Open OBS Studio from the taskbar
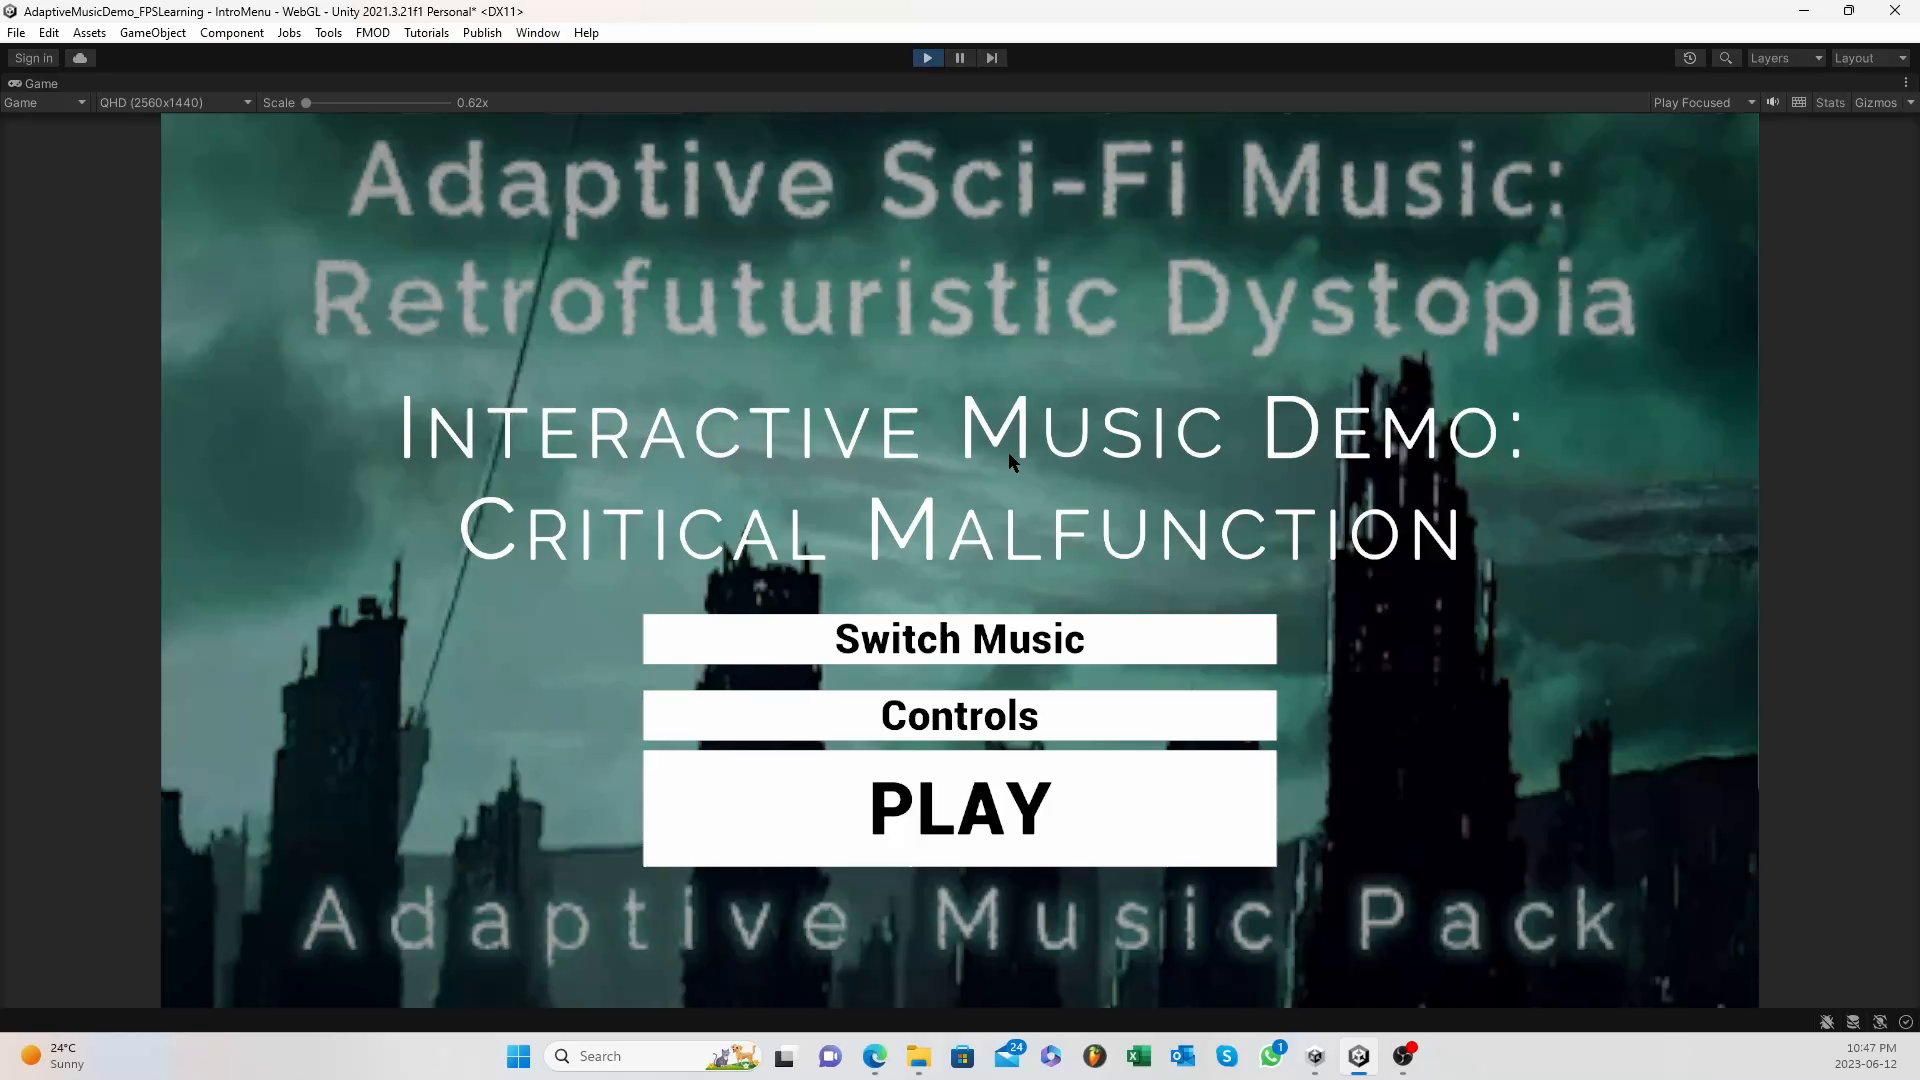 click(x=1403, y=1056)
